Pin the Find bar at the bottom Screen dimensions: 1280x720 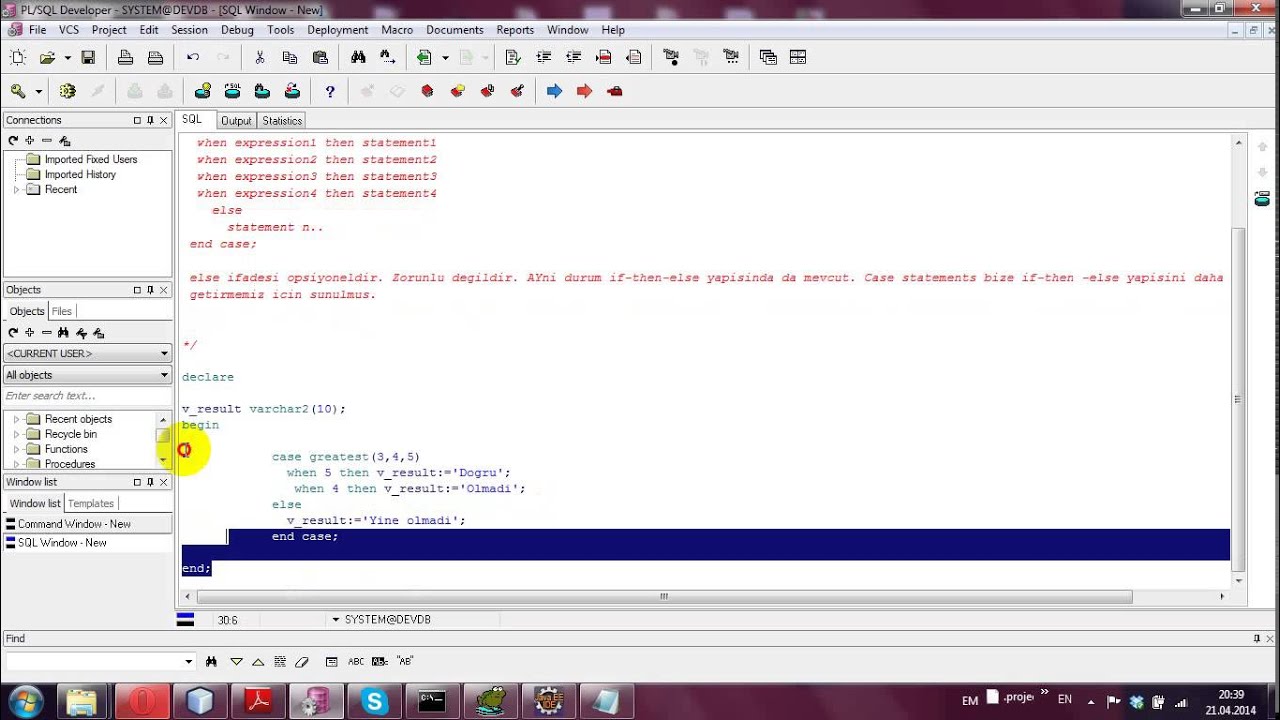[x=1257, y=638]
